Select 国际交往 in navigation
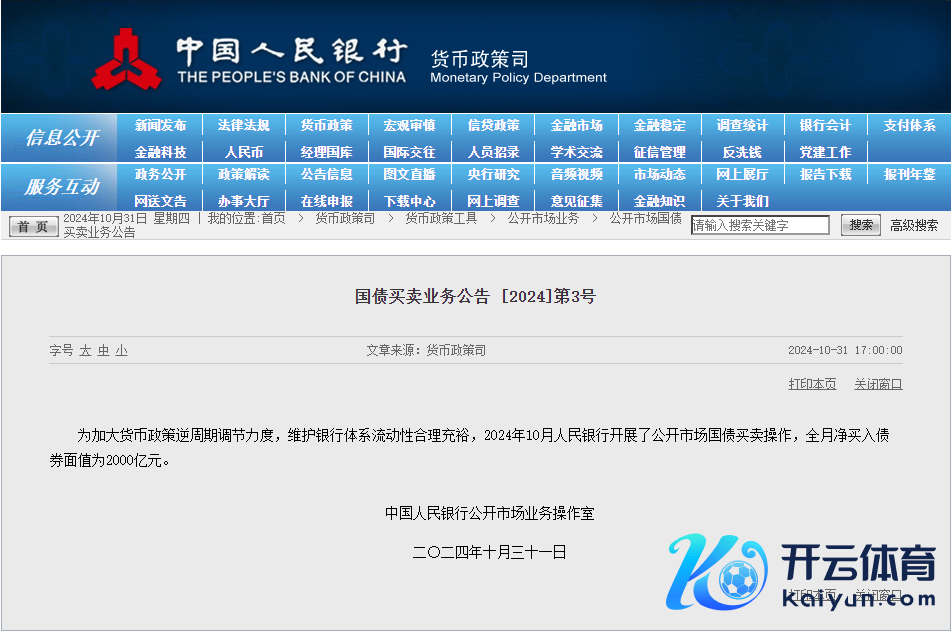The image size is (951, 632). pos(409,152)
